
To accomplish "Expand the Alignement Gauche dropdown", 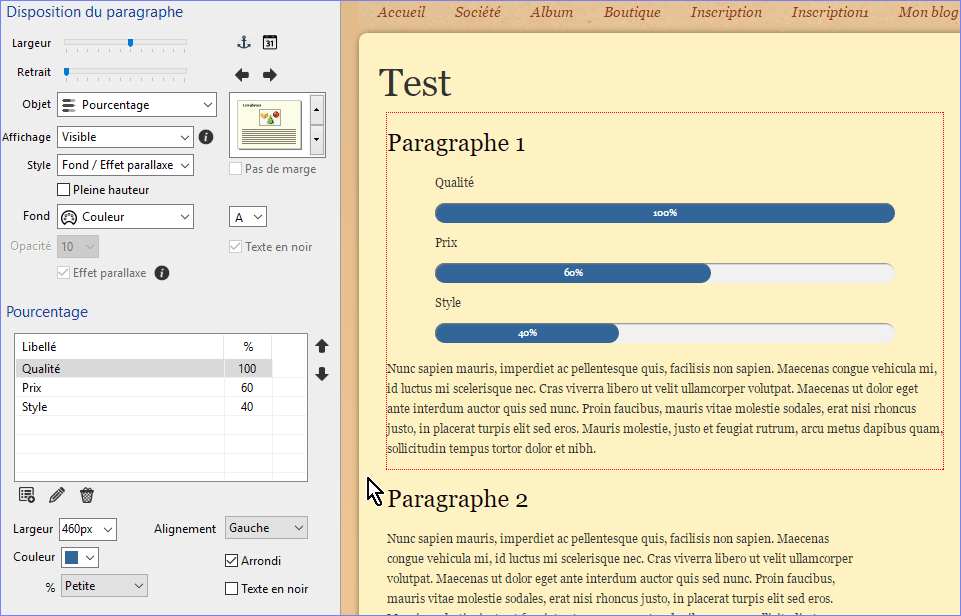I will point(267,528).
